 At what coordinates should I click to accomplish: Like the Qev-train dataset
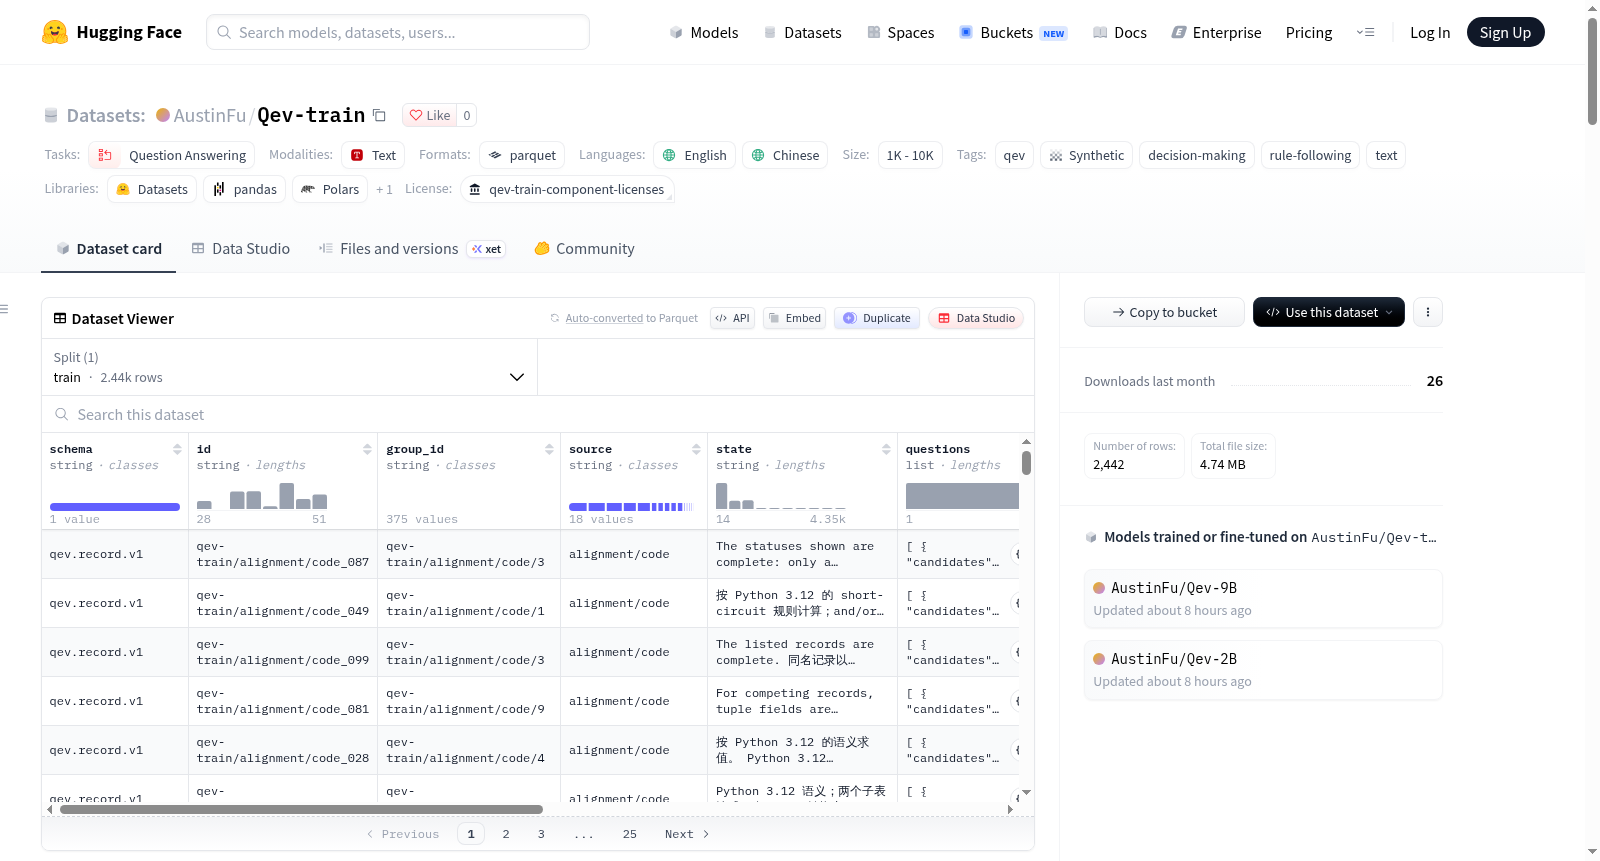point(430,115)
